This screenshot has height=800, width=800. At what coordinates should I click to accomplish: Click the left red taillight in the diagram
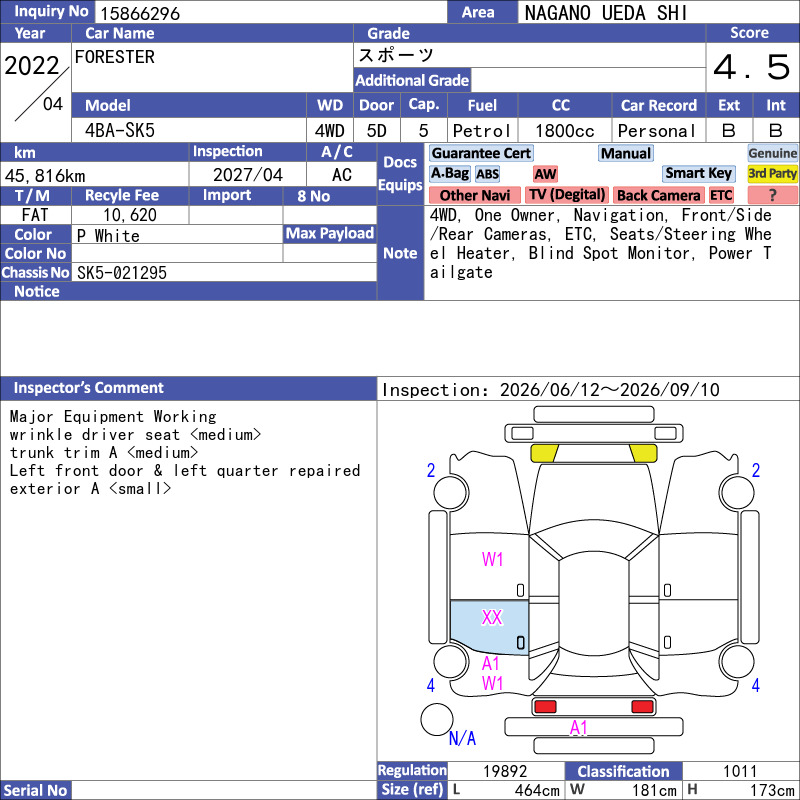tap(545, 707)
